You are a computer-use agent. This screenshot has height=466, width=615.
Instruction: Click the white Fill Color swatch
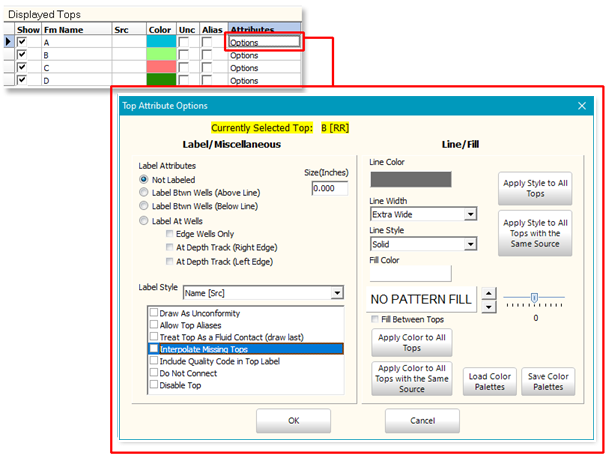click(x=410, y=273)
